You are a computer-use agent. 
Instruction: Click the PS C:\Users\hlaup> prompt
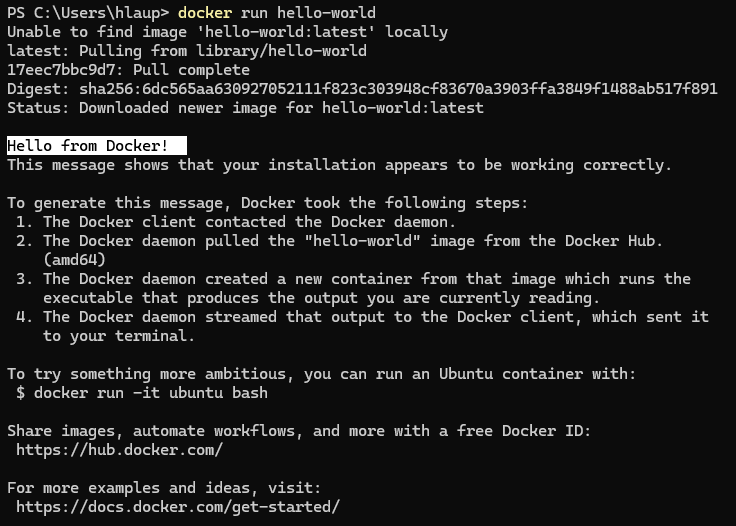[87, 13]
